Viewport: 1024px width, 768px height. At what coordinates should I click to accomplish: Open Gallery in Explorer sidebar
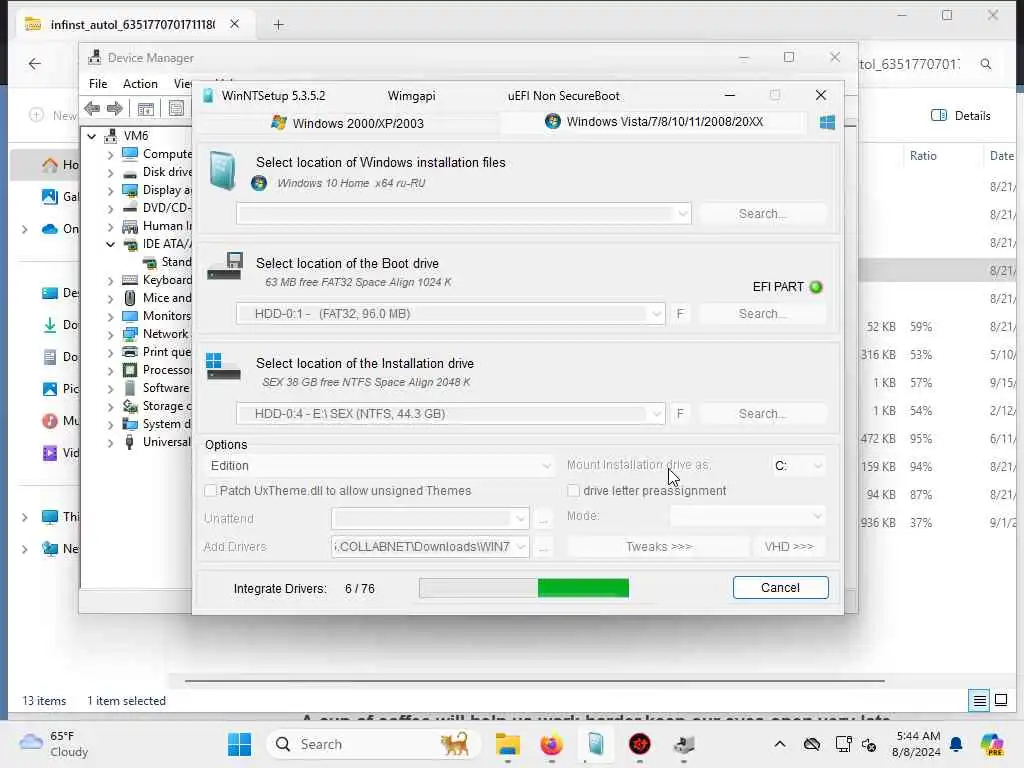pos(60,196)
